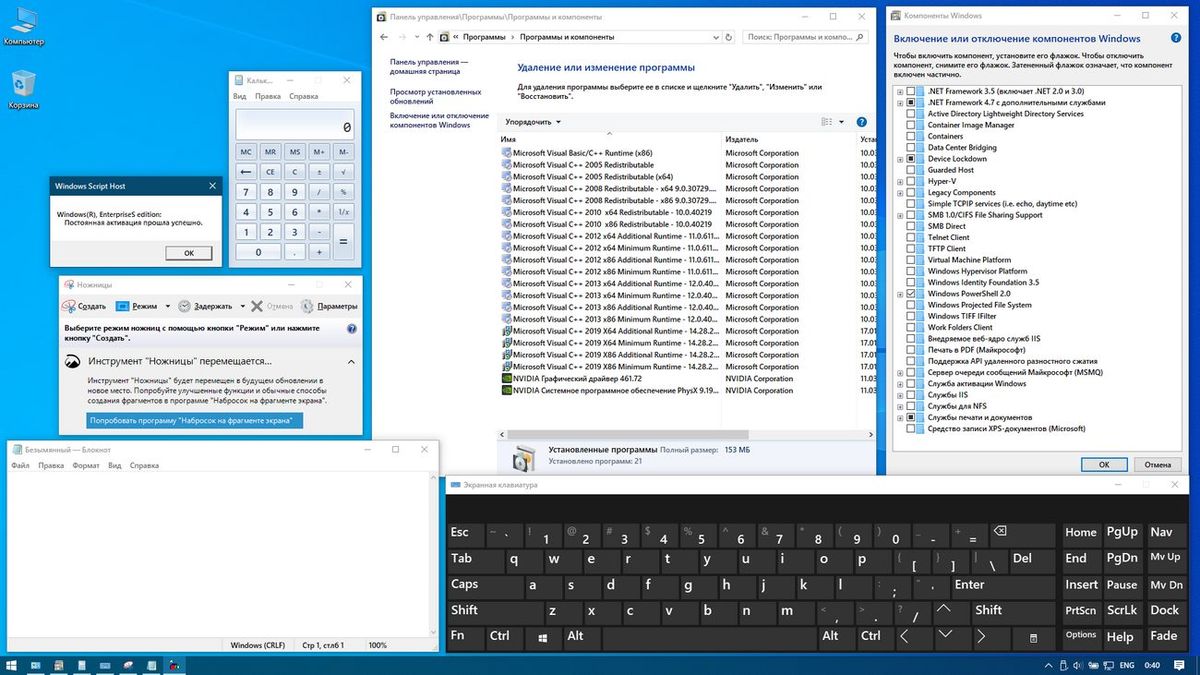Viewport: 1200px width, 675px height.
Task: Open Формат menu in Блокнот
Action: pyautogui.click(x=86, y=466)
